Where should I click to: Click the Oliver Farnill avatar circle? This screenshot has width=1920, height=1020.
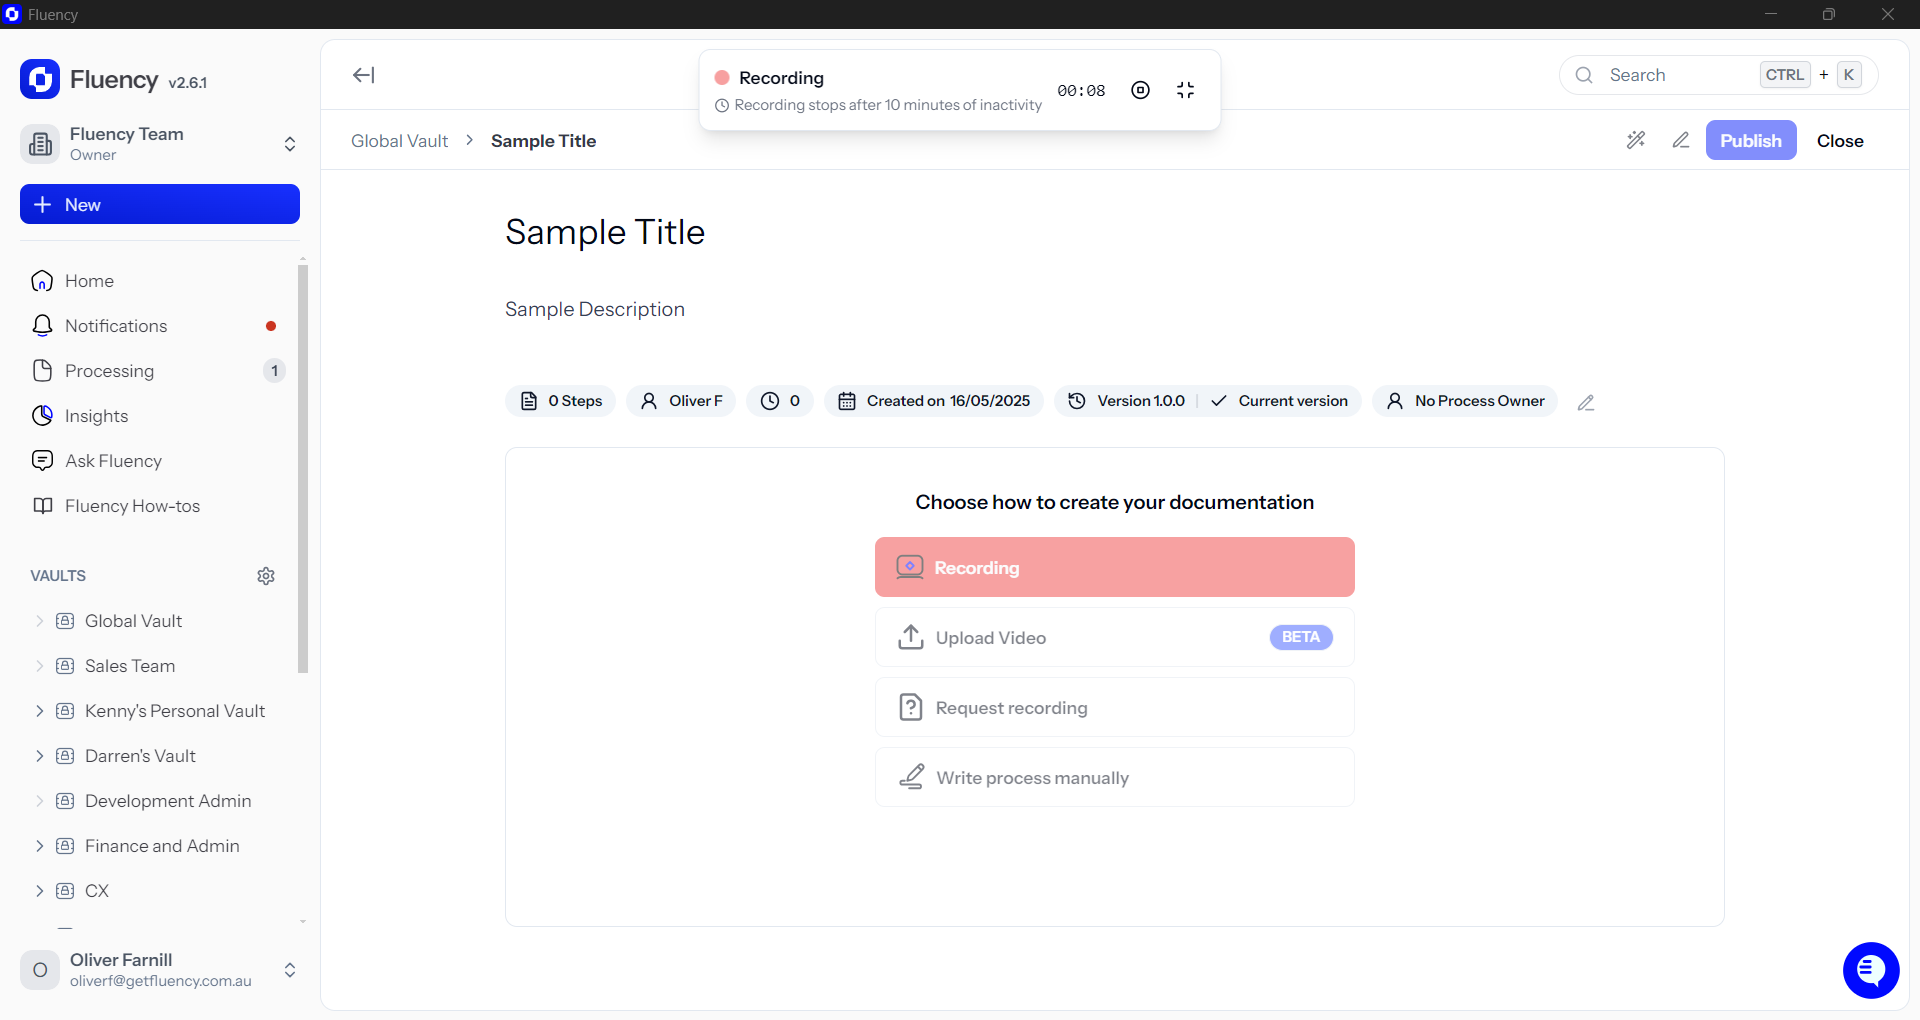40,970
